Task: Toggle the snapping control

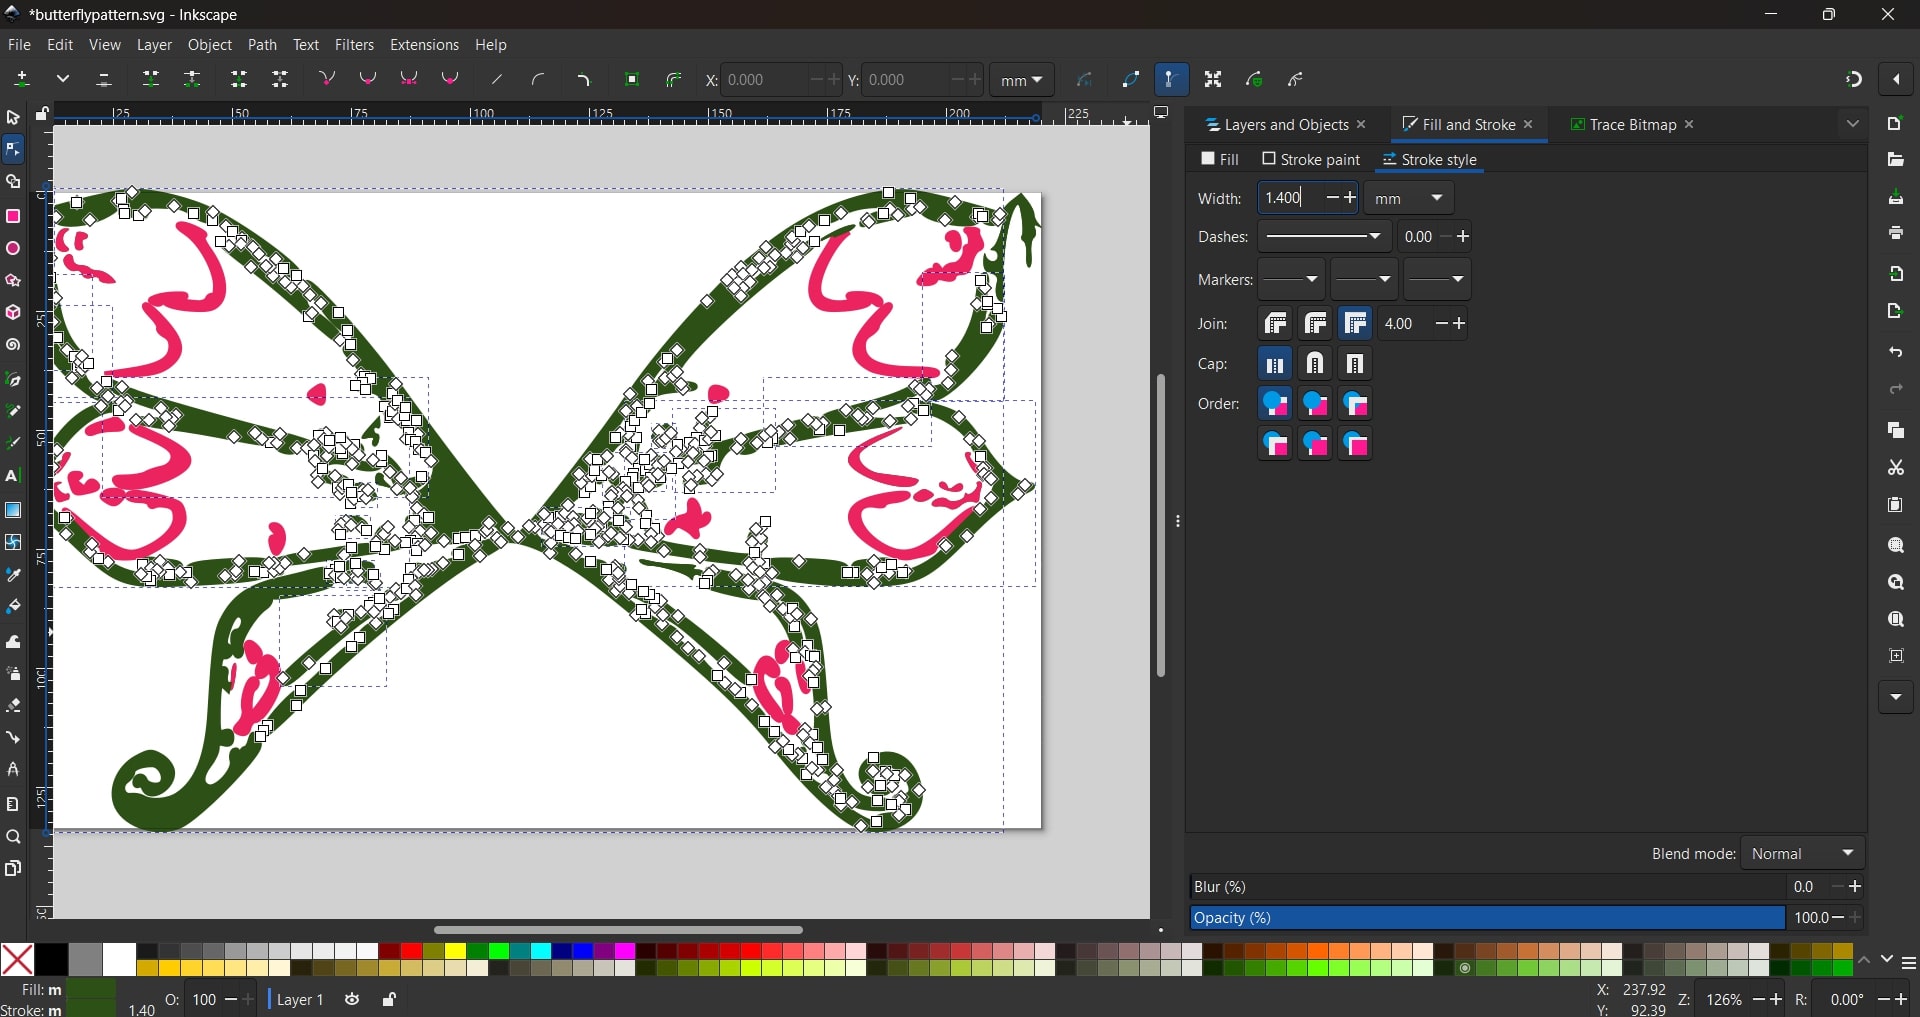Action: click(1853, 80)
